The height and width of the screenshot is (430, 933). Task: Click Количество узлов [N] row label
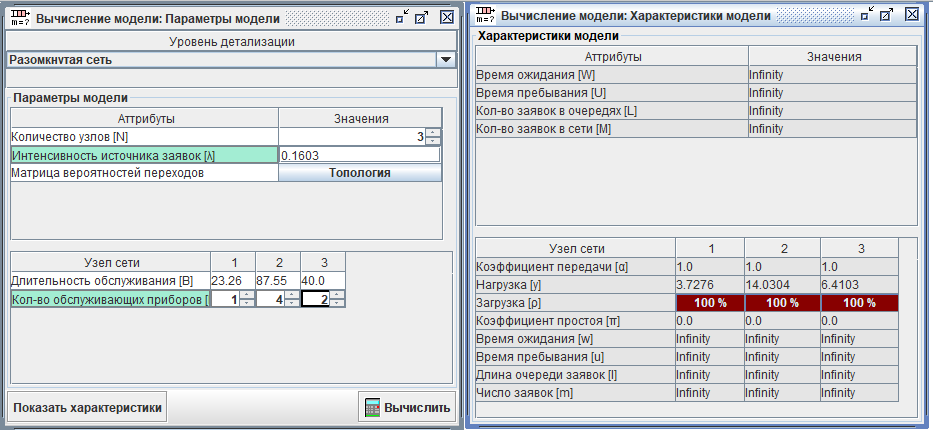pyautogui.click(x=145, y=137)
